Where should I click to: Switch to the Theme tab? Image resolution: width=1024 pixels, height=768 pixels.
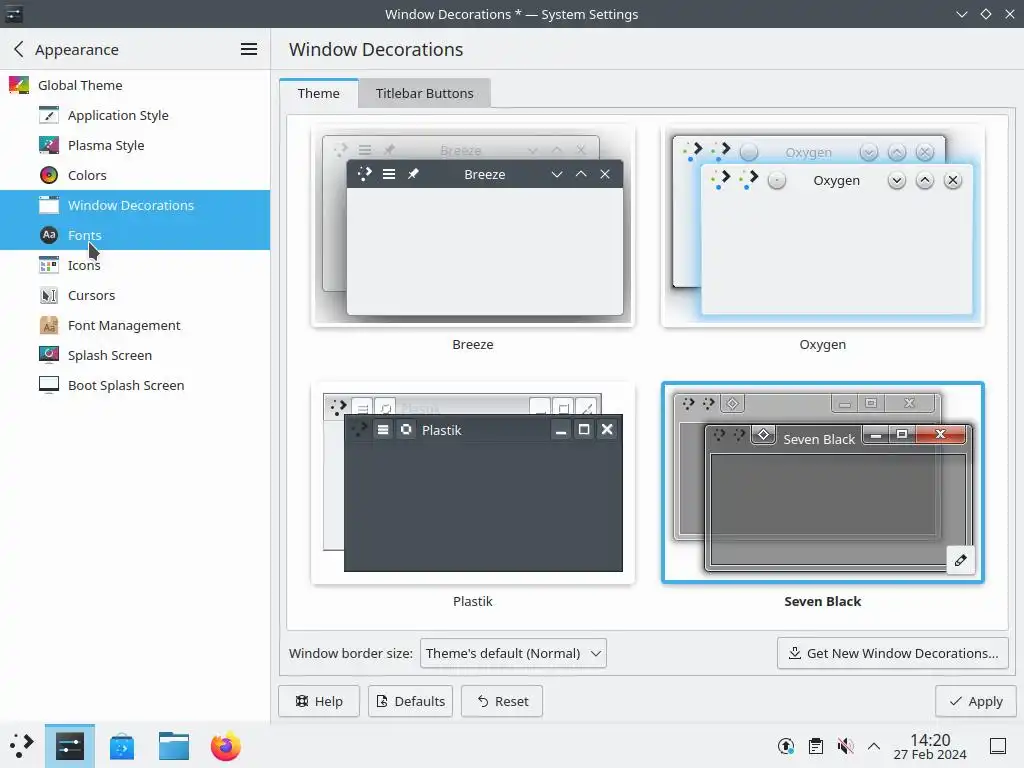[x=319, y=93]
